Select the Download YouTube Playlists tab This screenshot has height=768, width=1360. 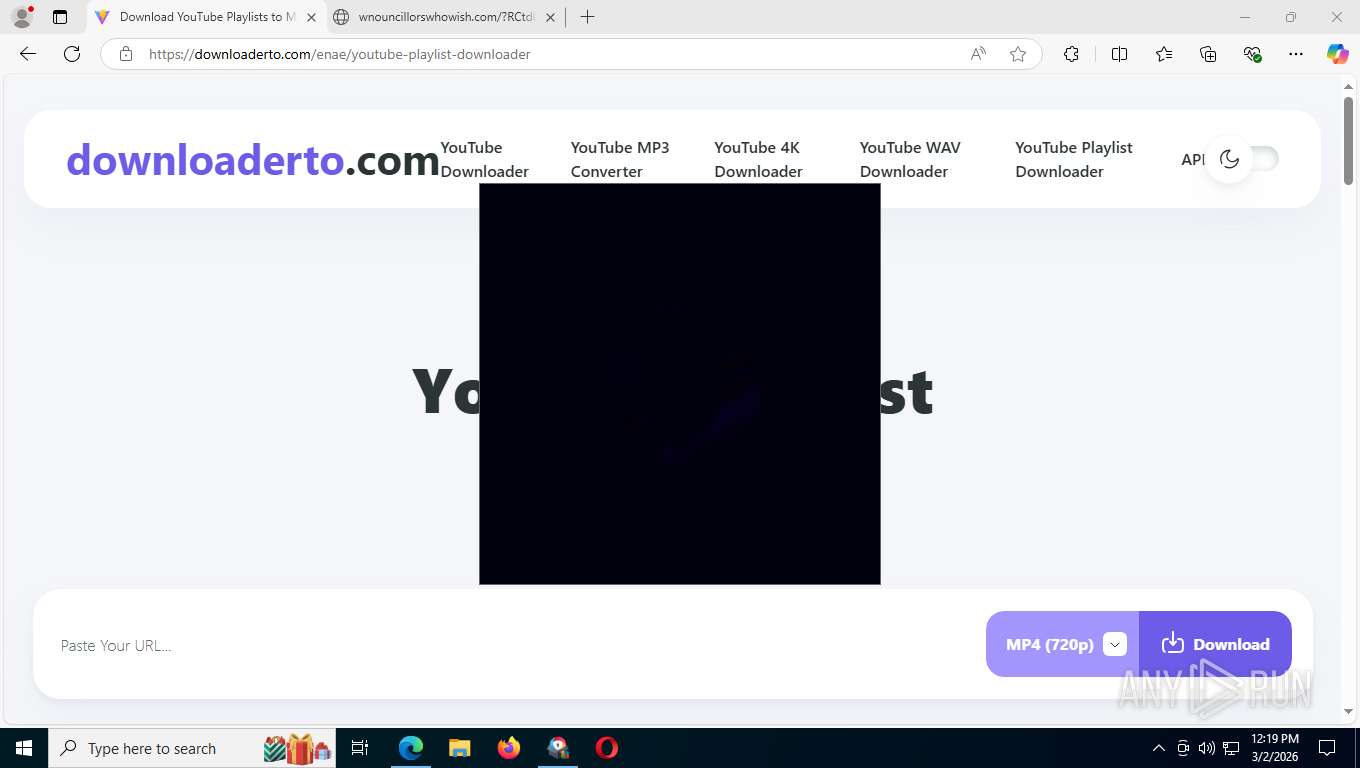coord(207,17)
